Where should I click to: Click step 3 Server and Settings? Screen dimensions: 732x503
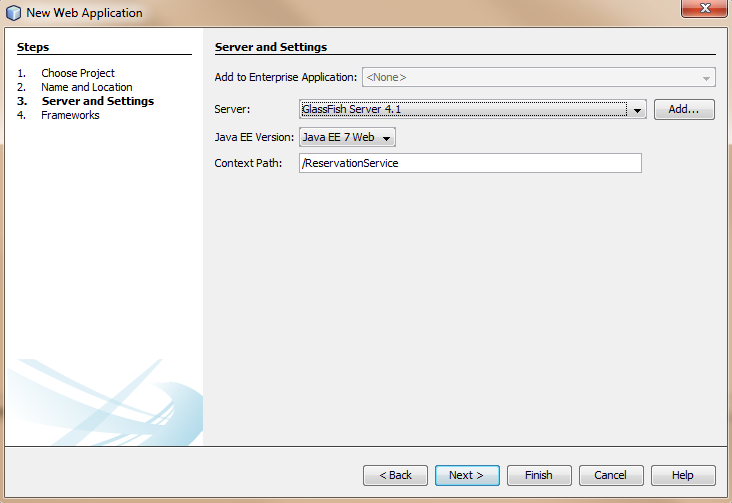coord(98,101)
